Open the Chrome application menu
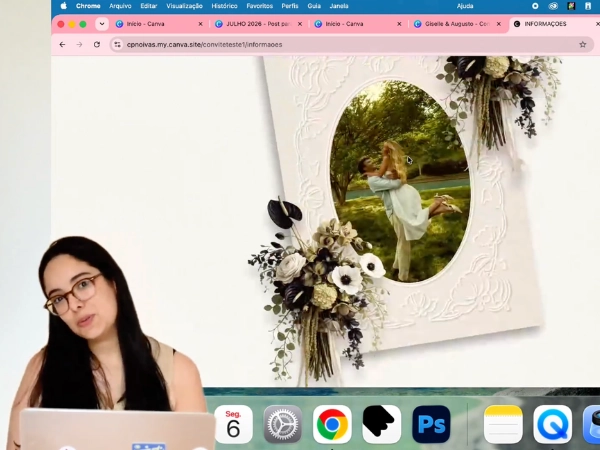The height and width of the screenshot is (450, 600). tap(88, 6)
